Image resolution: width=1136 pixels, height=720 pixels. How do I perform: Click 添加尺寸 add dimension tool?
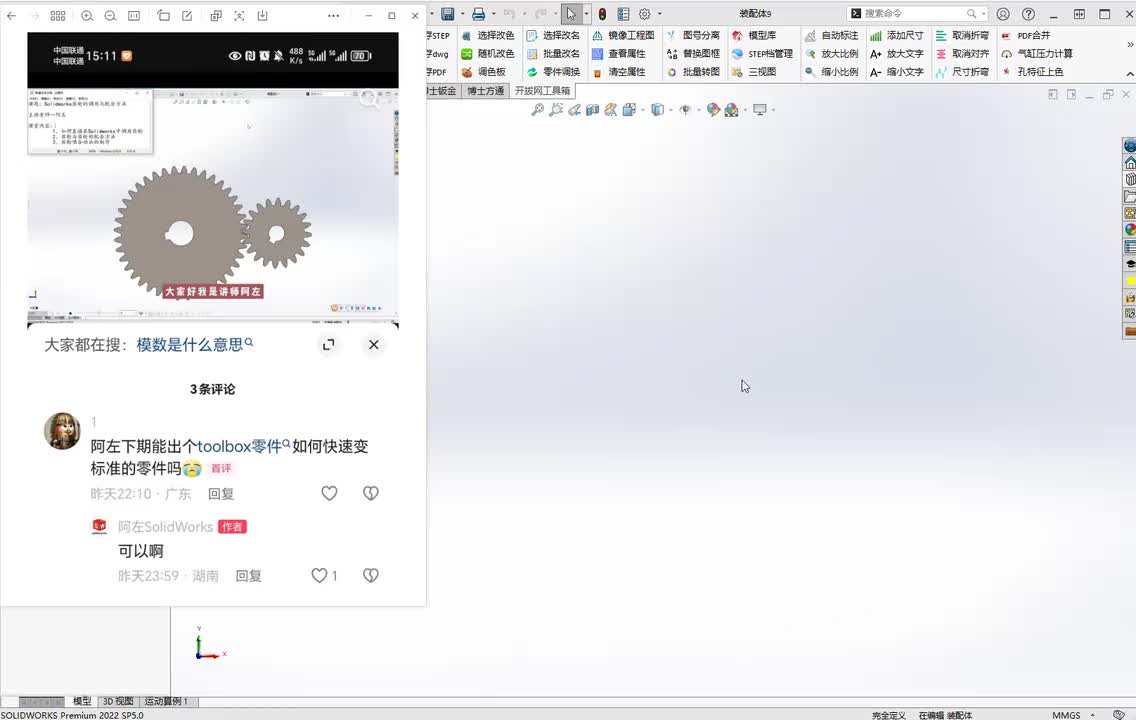[897, 35]
